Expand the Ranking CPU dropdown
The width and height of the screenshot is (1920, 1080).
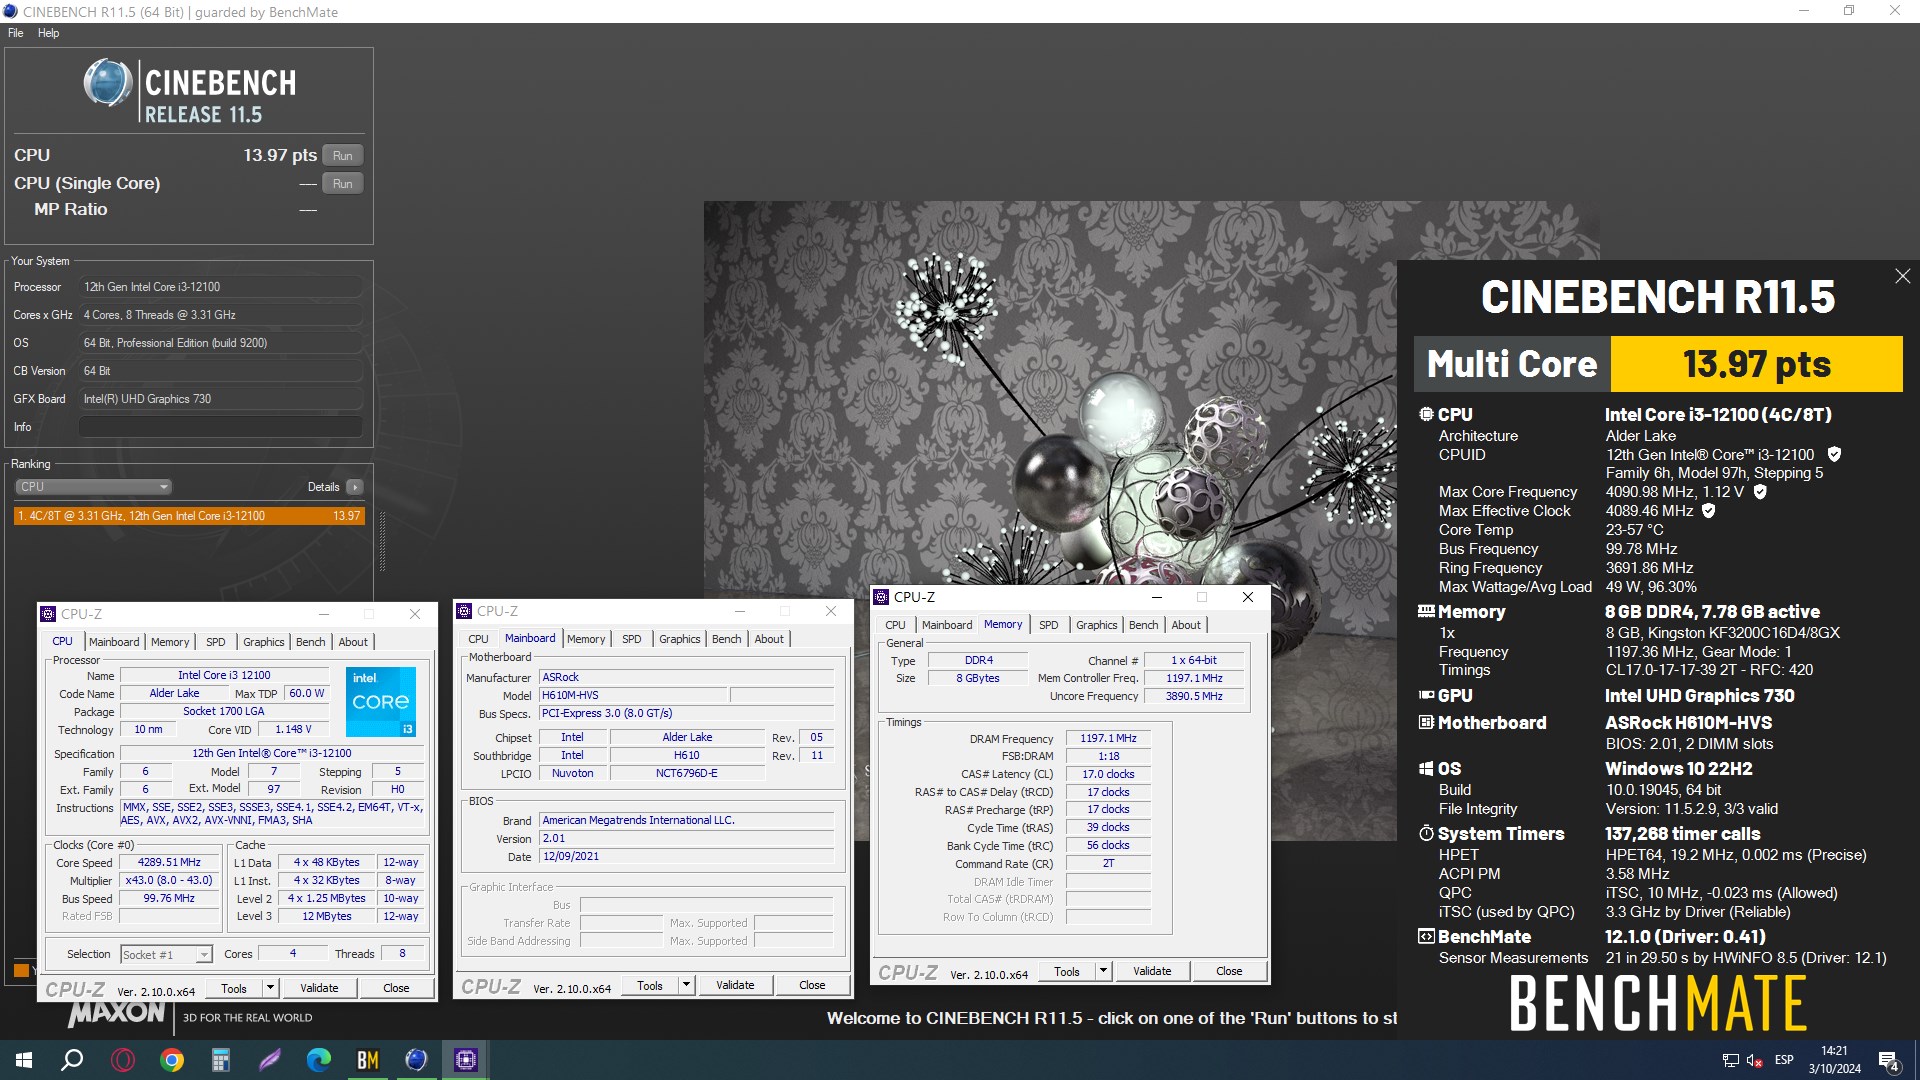pyautogui.click(x=93, y=487)
